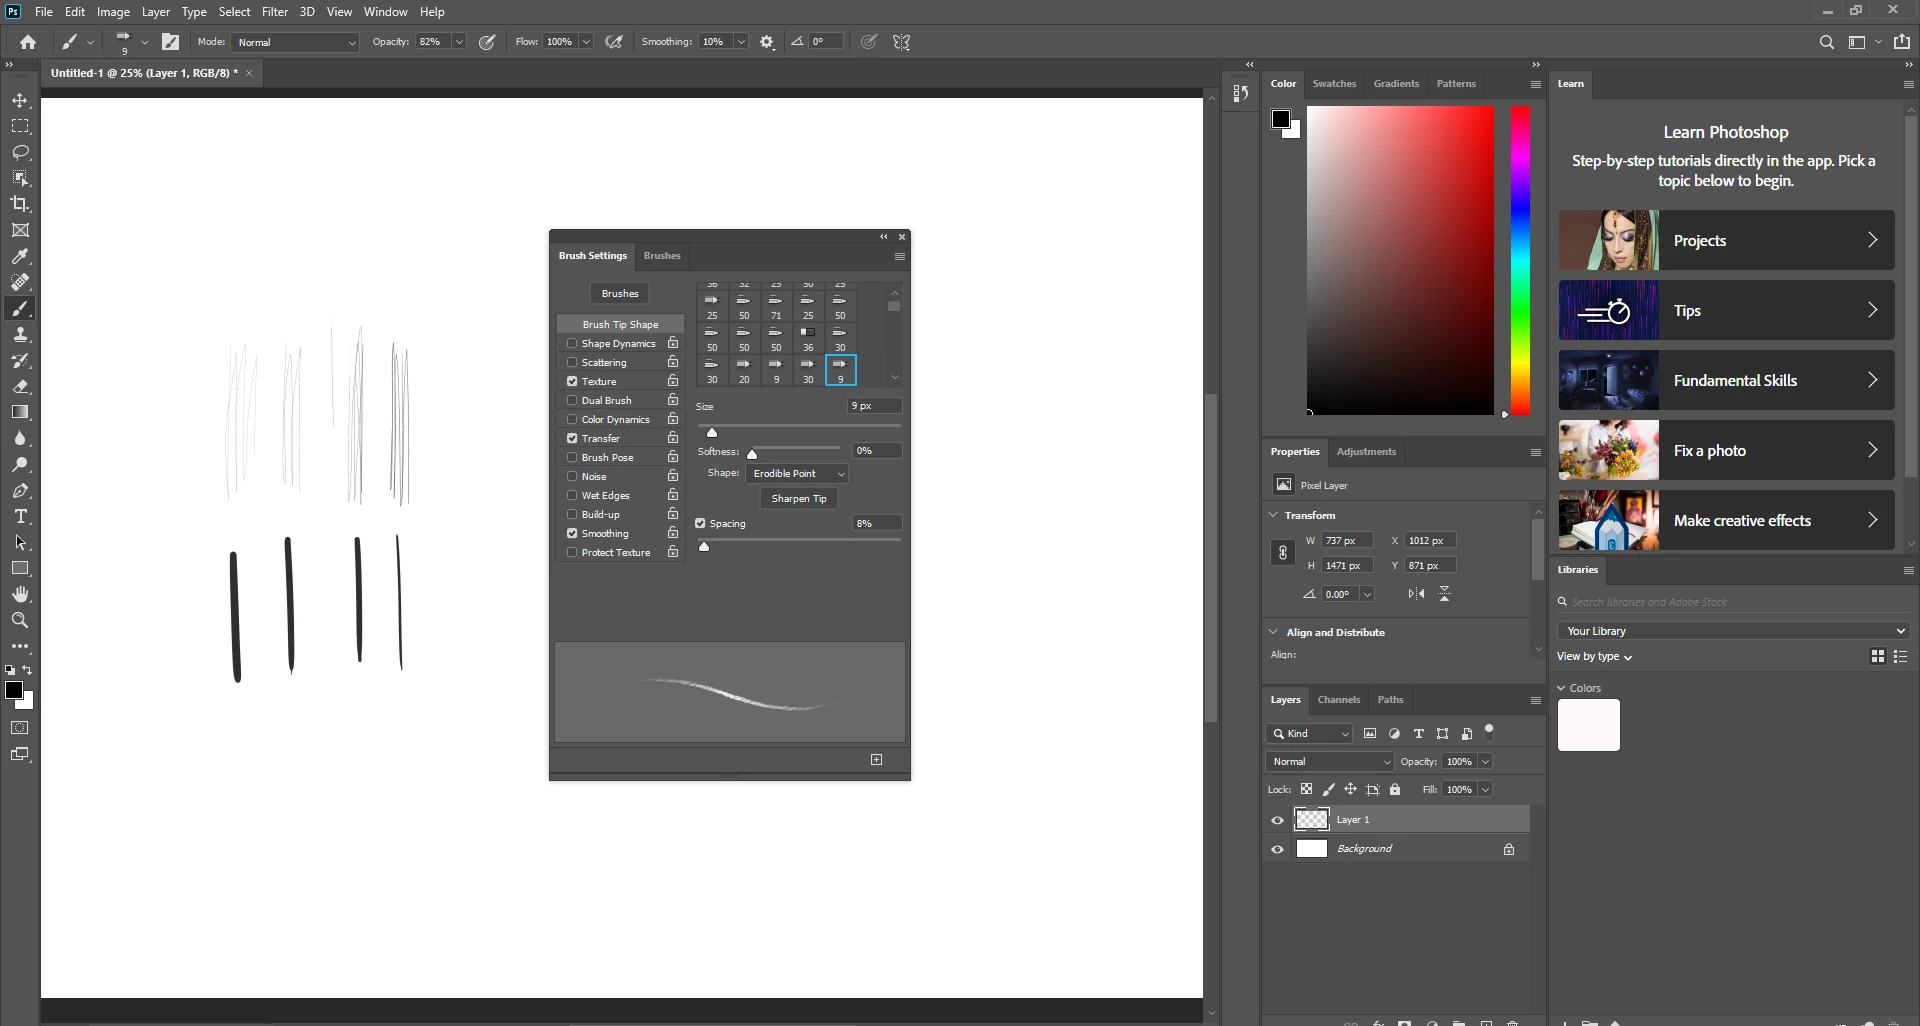Open the Smoothing options gear

click(x=767, y=42)
